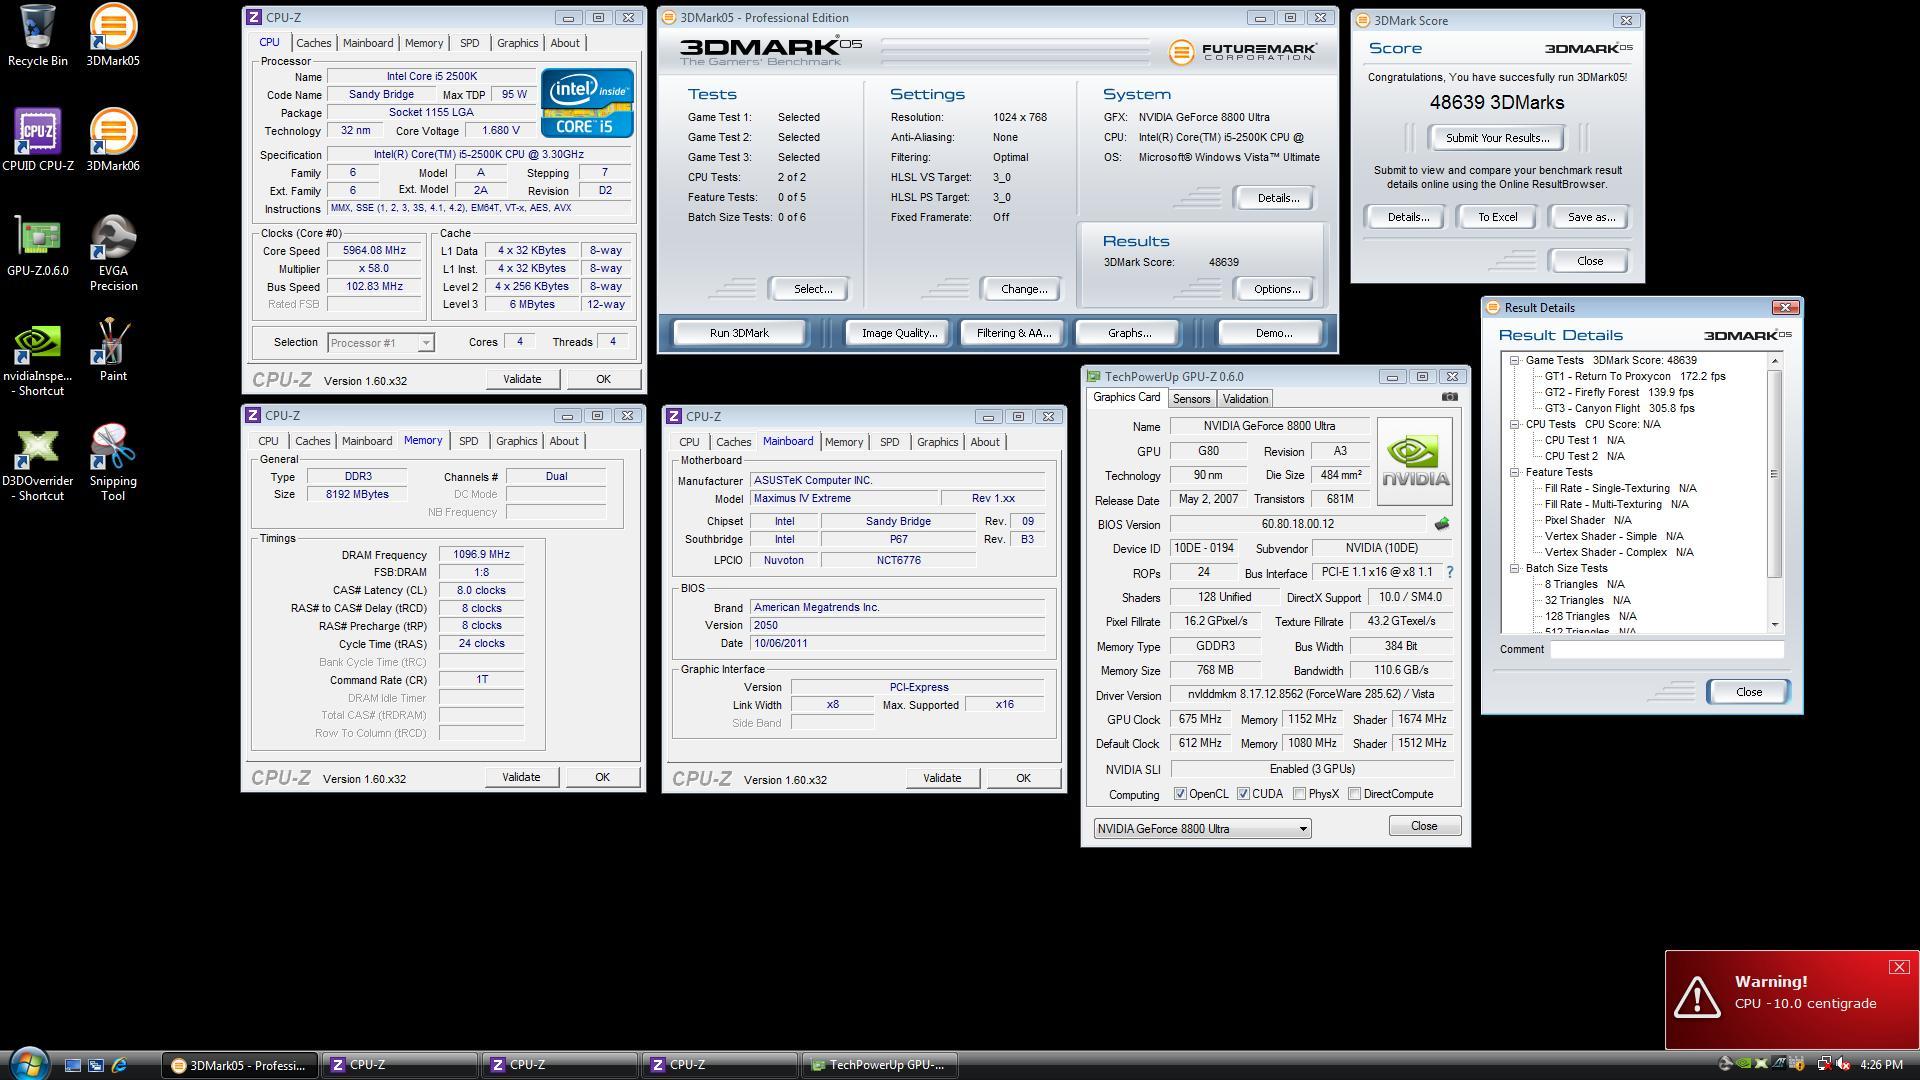Click the taskbar clock 4:26 PM
1920x1080 pixels.
[1881, 1065]
